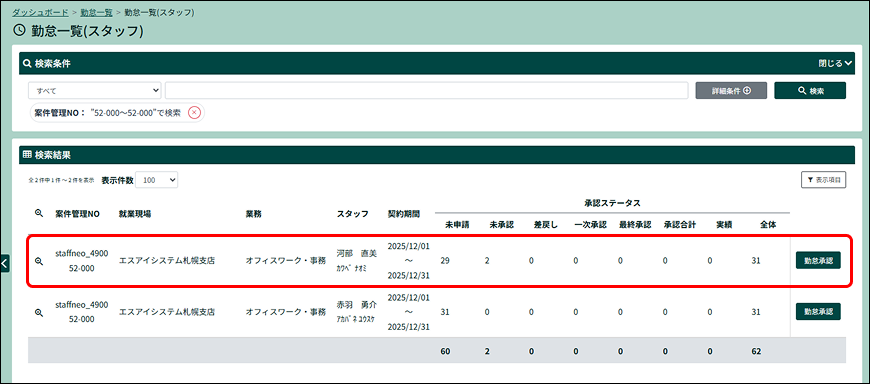The height and width of the screenshot is (384, 870).
Task: Click the 承認合計 column header
Action: click(x=679, y=225)
